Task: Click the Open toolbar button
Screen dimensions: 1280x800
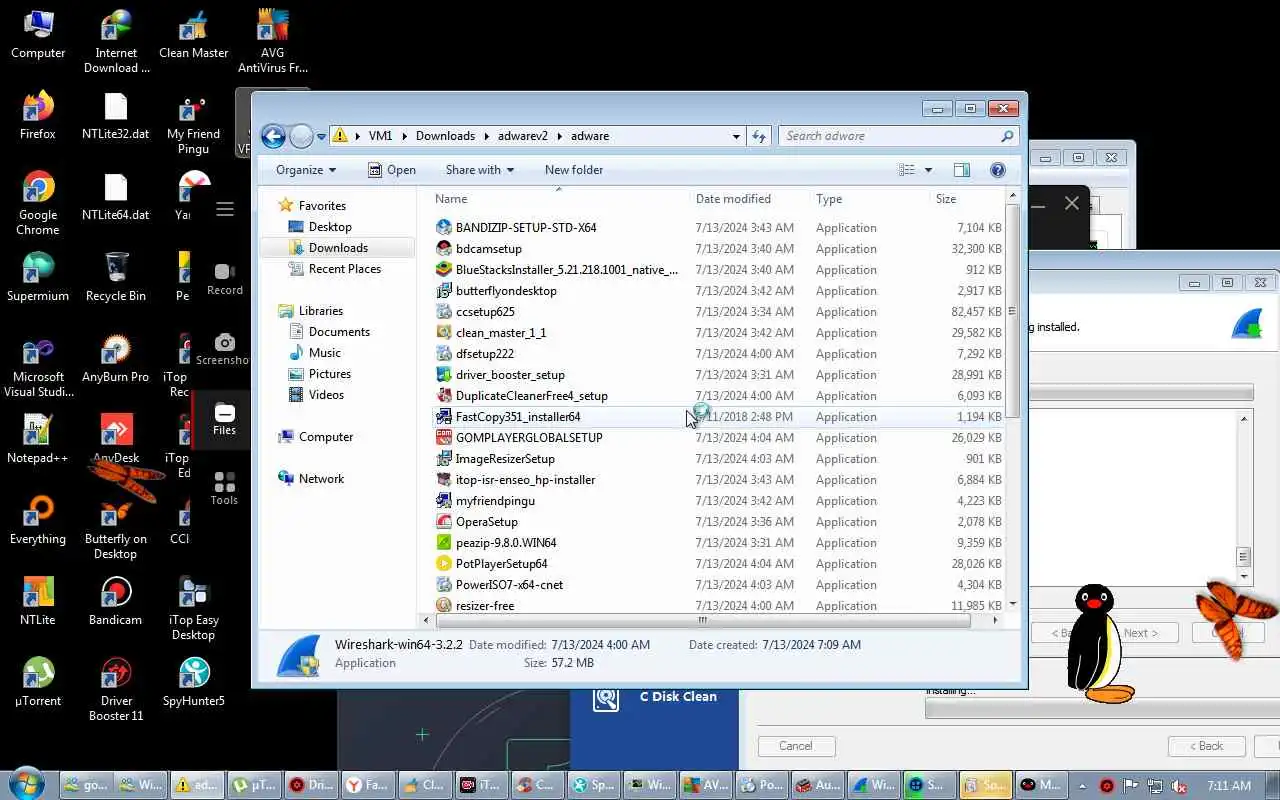Action: [x=392, y=170]
